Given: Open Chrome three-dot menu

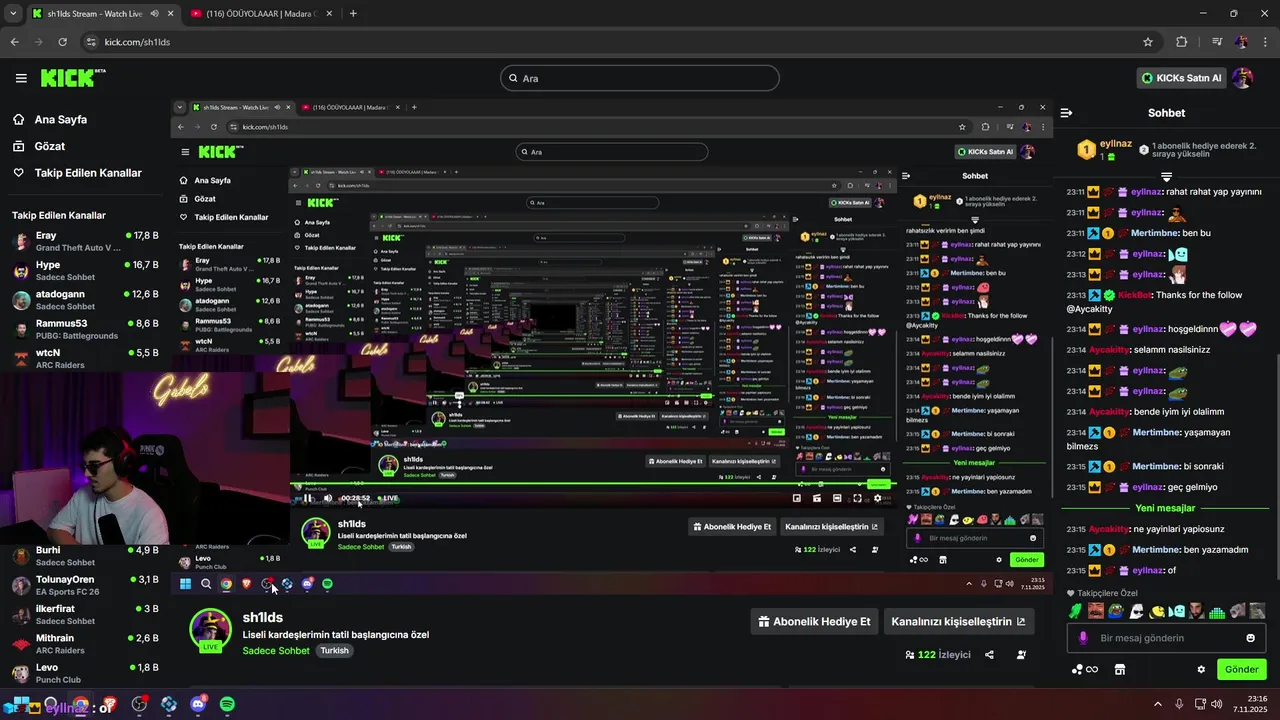Looking at the screenshot, I should point(1264,42).
